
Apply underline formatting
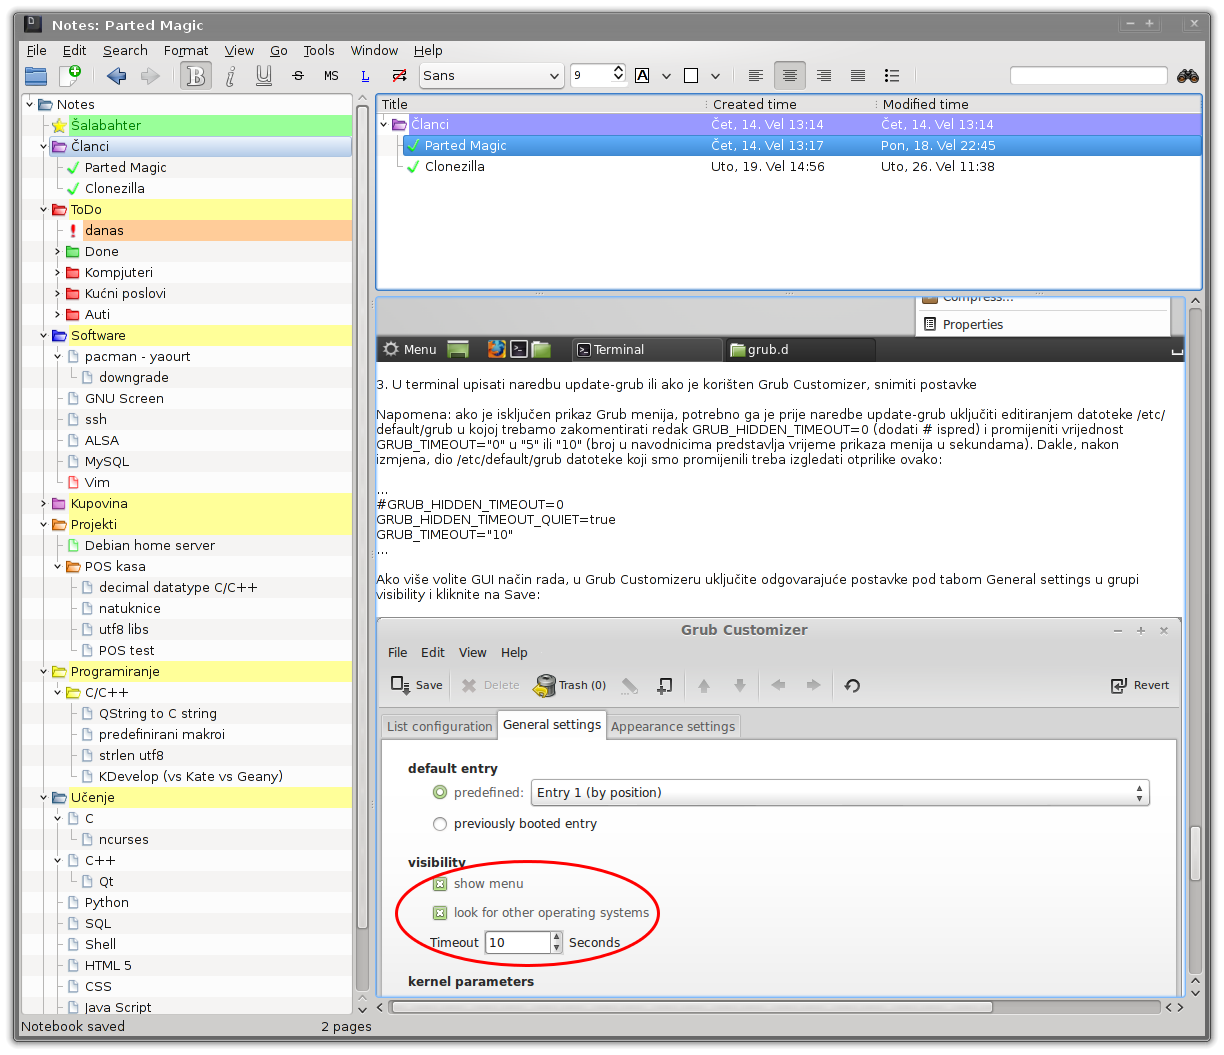tap(264, 76)
